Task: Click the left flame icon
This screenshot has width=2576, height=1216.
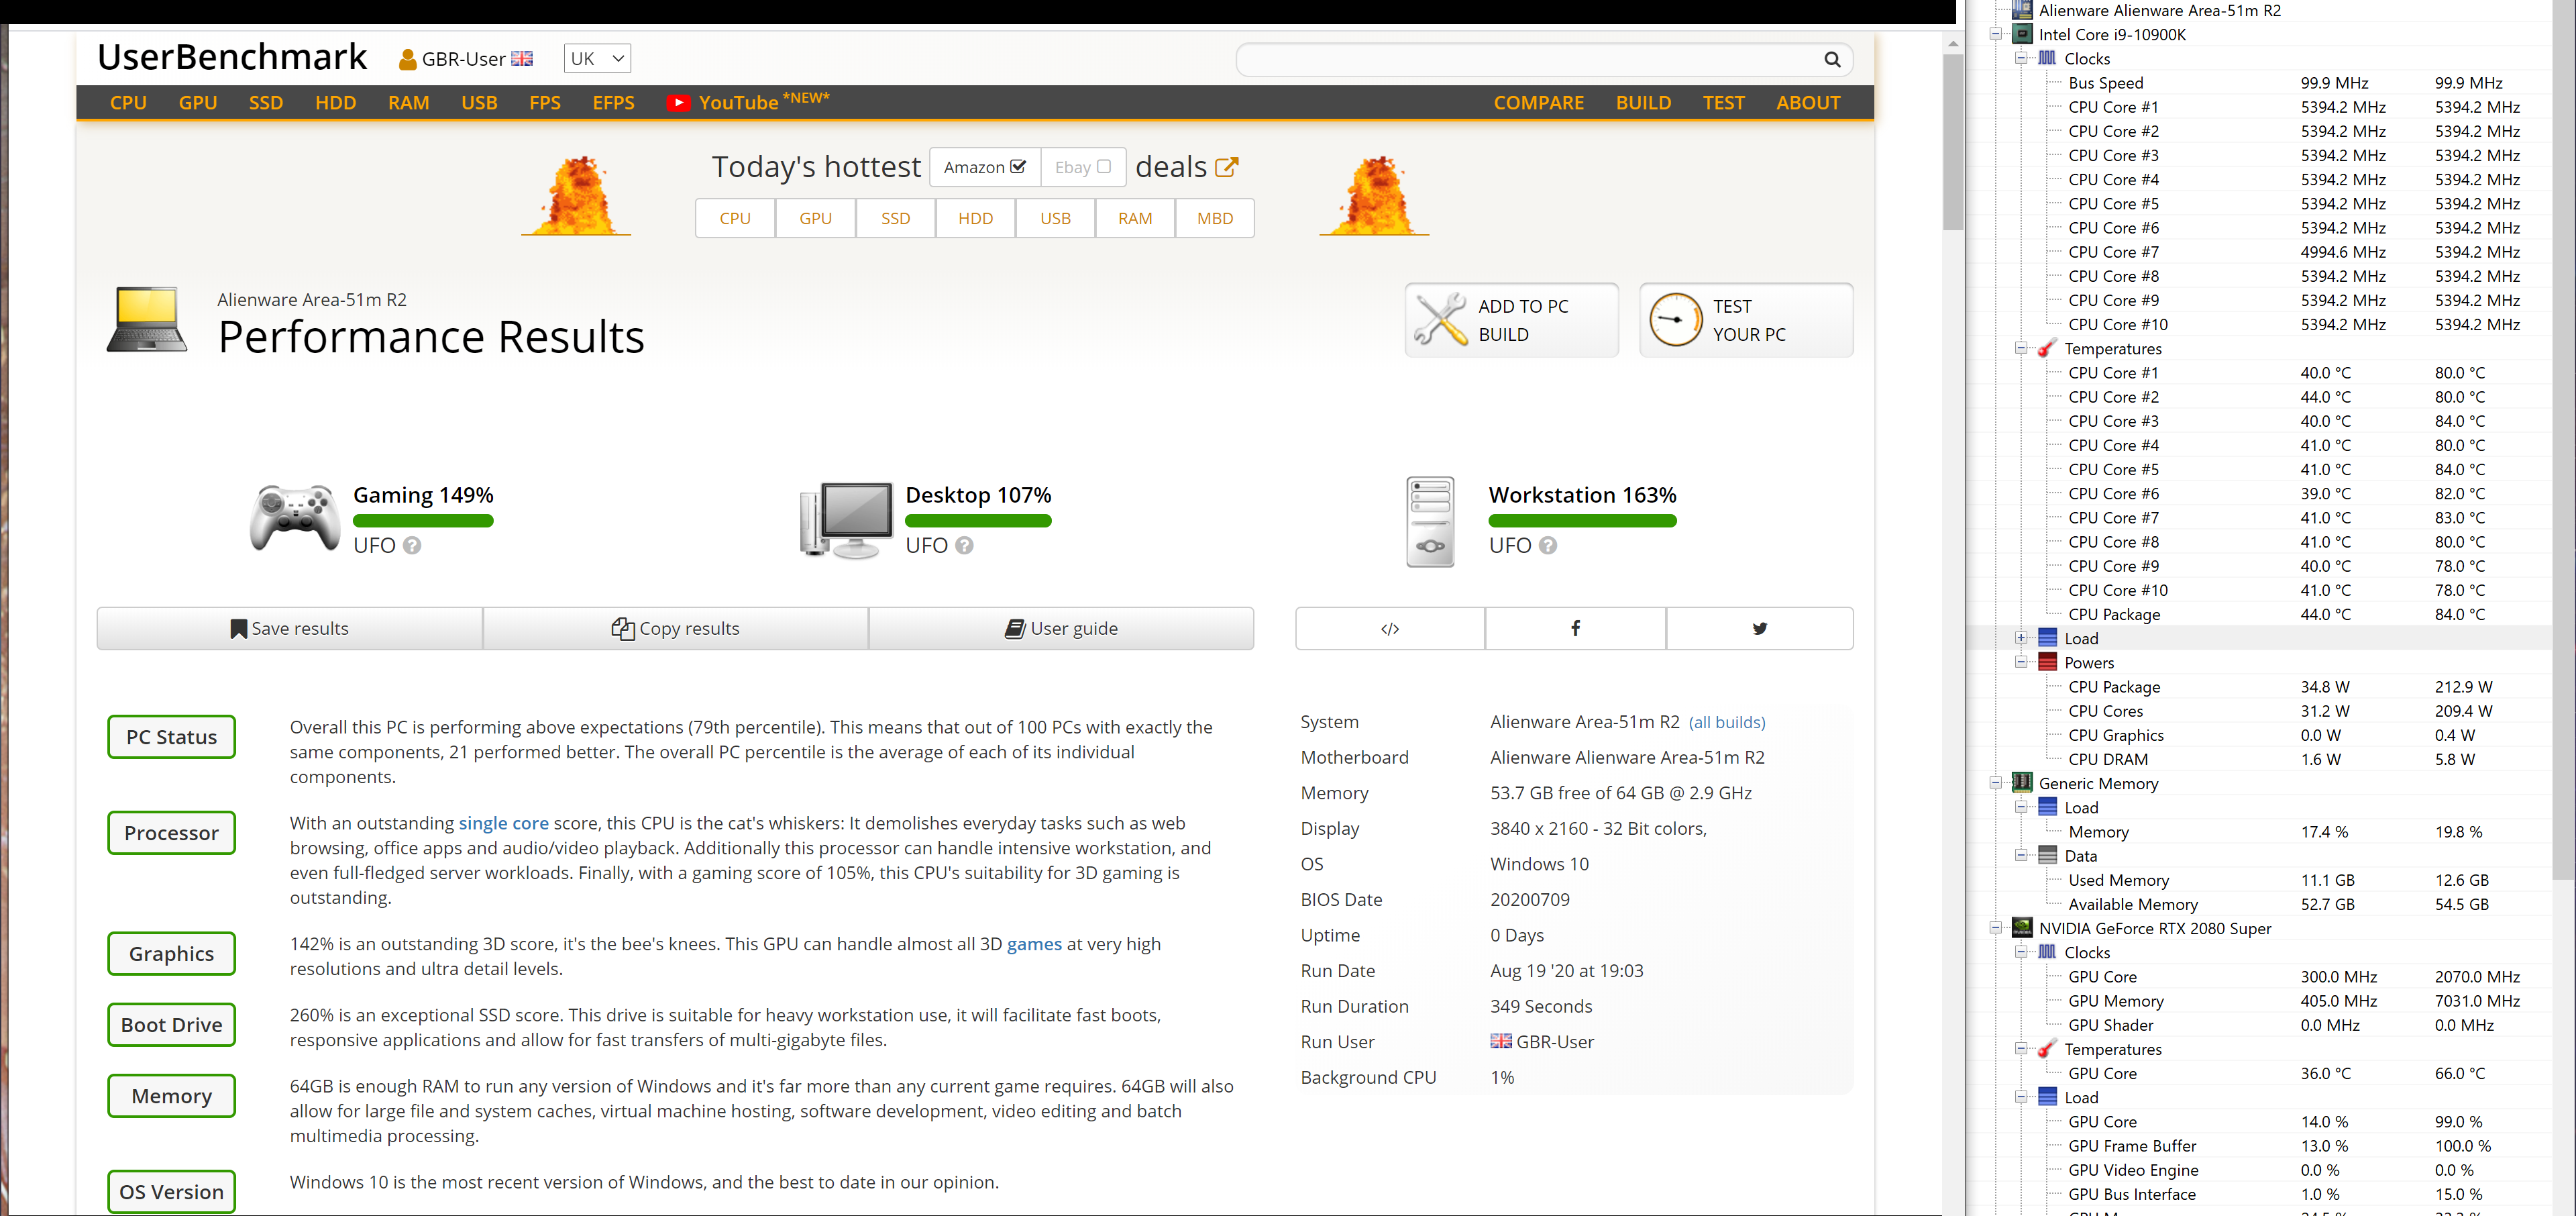Action: (577, 196)
